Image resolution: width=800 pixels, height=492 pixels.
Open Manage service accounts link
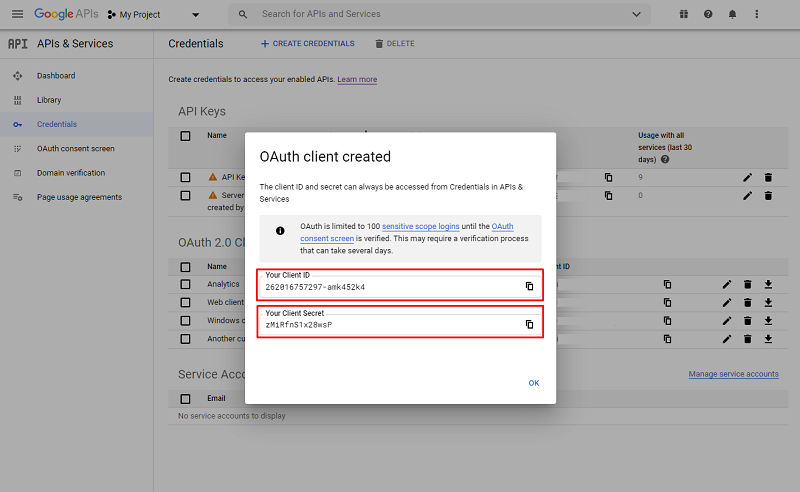733,374
